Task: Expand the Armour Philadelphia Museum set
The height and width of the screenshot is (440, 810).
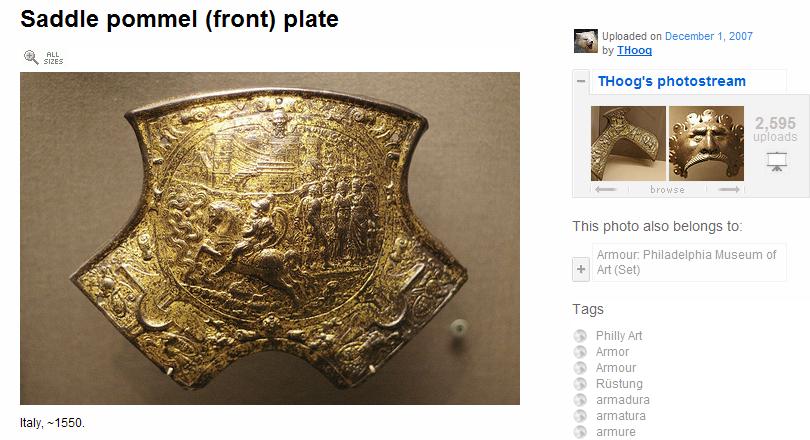Action: [581, 270]
